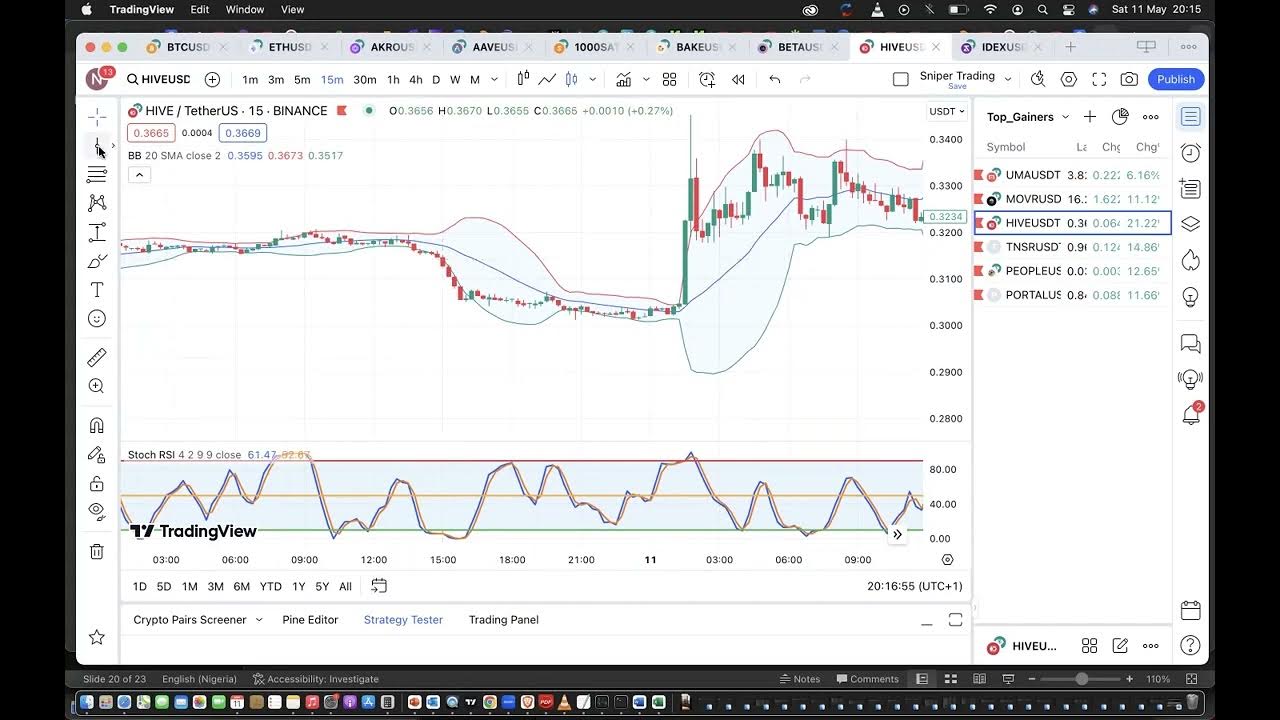Click the create alert clock icon
This screenshot has width=1280, height=720.
[707, 79]
